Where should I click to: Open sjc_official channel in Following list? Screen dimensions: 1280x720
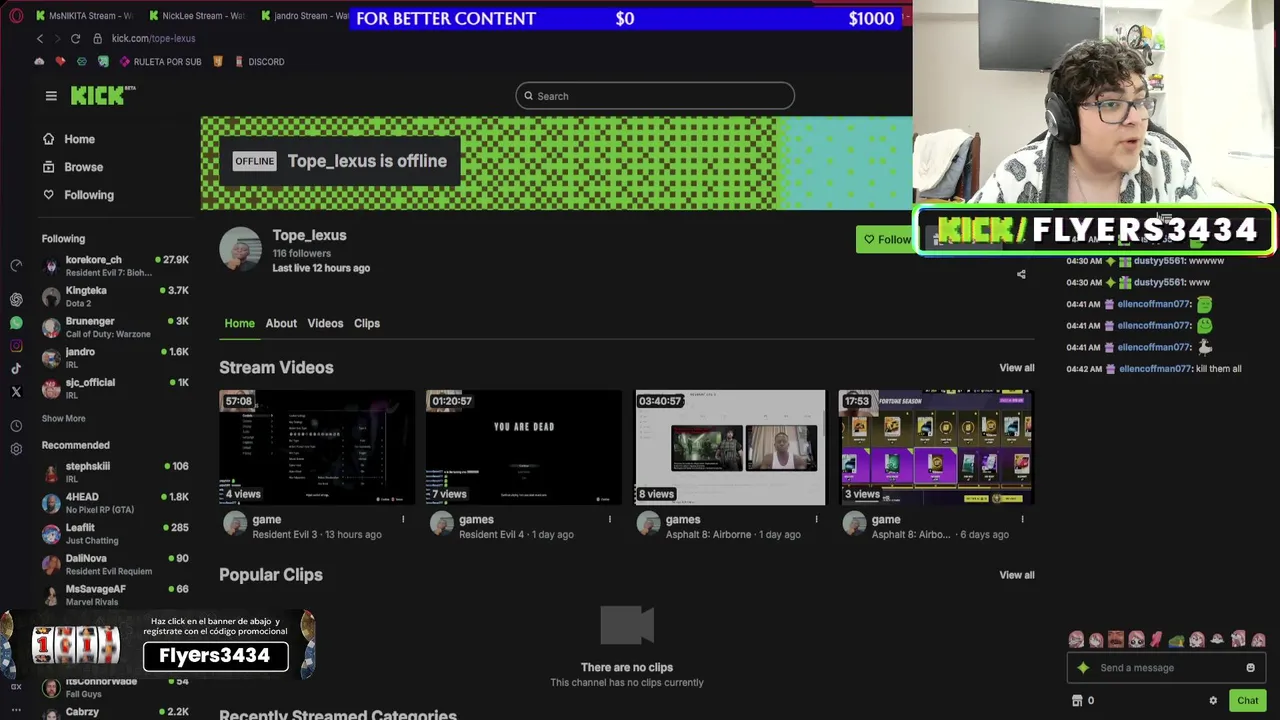pos(115,388)
